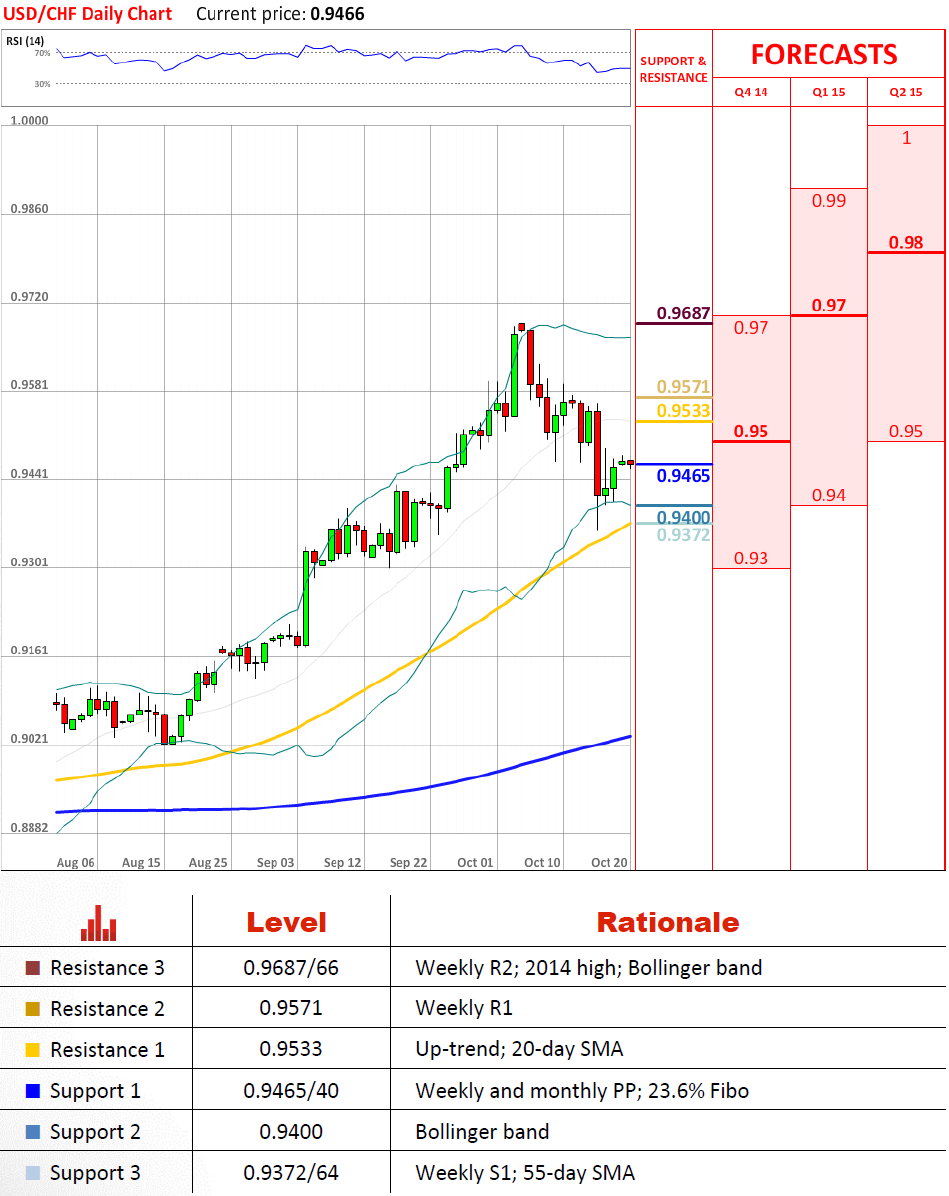Click the 'Sep 22' date axis label
Image resolution: width=949 pixels, height=1196 pixels.
(x=408, y=863)
